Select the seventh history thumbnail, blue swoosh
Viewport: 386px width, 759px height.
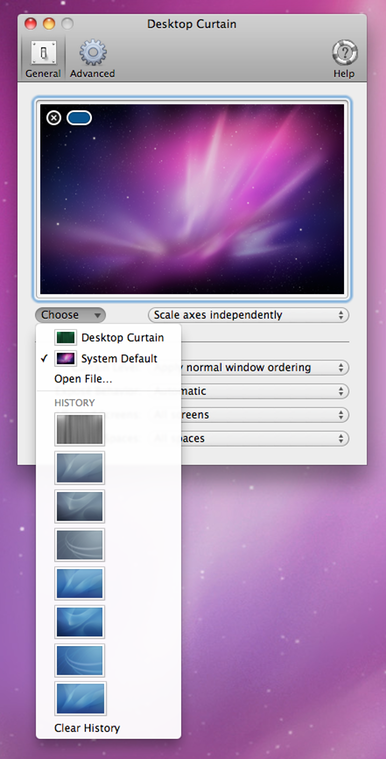point(79,660)
